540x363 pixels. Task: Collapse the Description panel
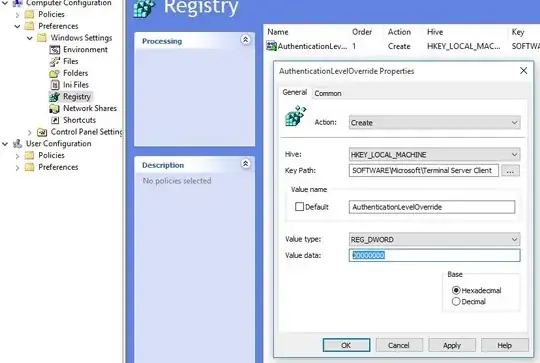click(x=246, y=164)
